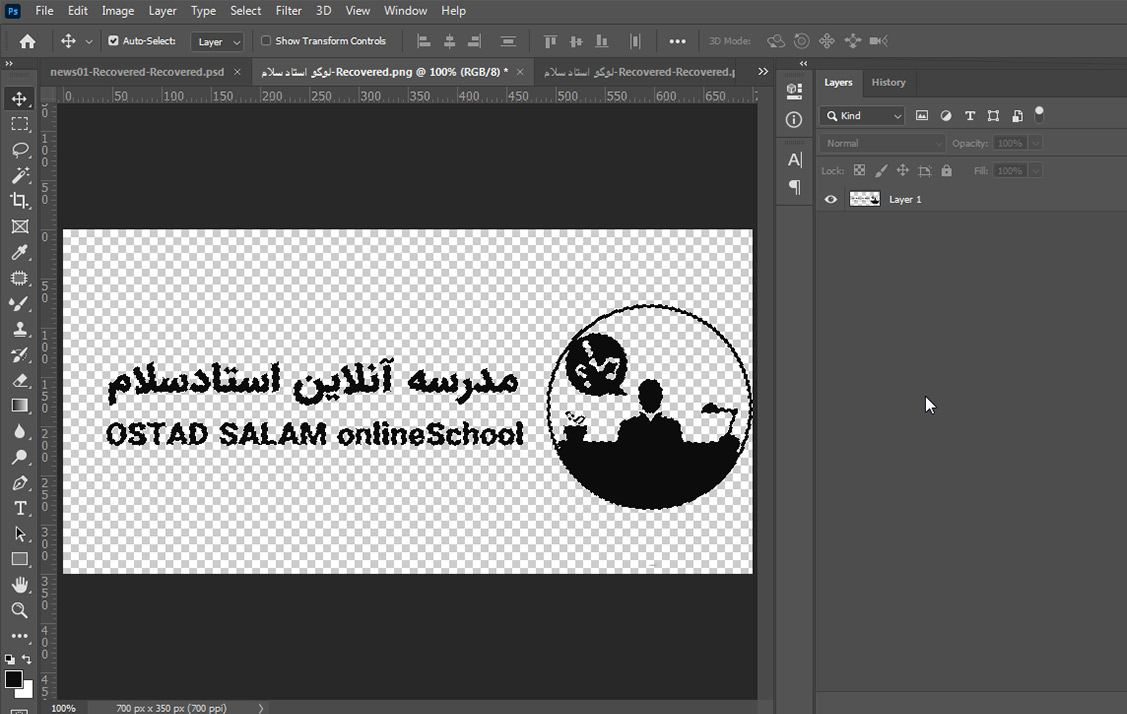Screen dimensions: 1127x714
Task: Select the Eraser tool
Action: (19, 380)
